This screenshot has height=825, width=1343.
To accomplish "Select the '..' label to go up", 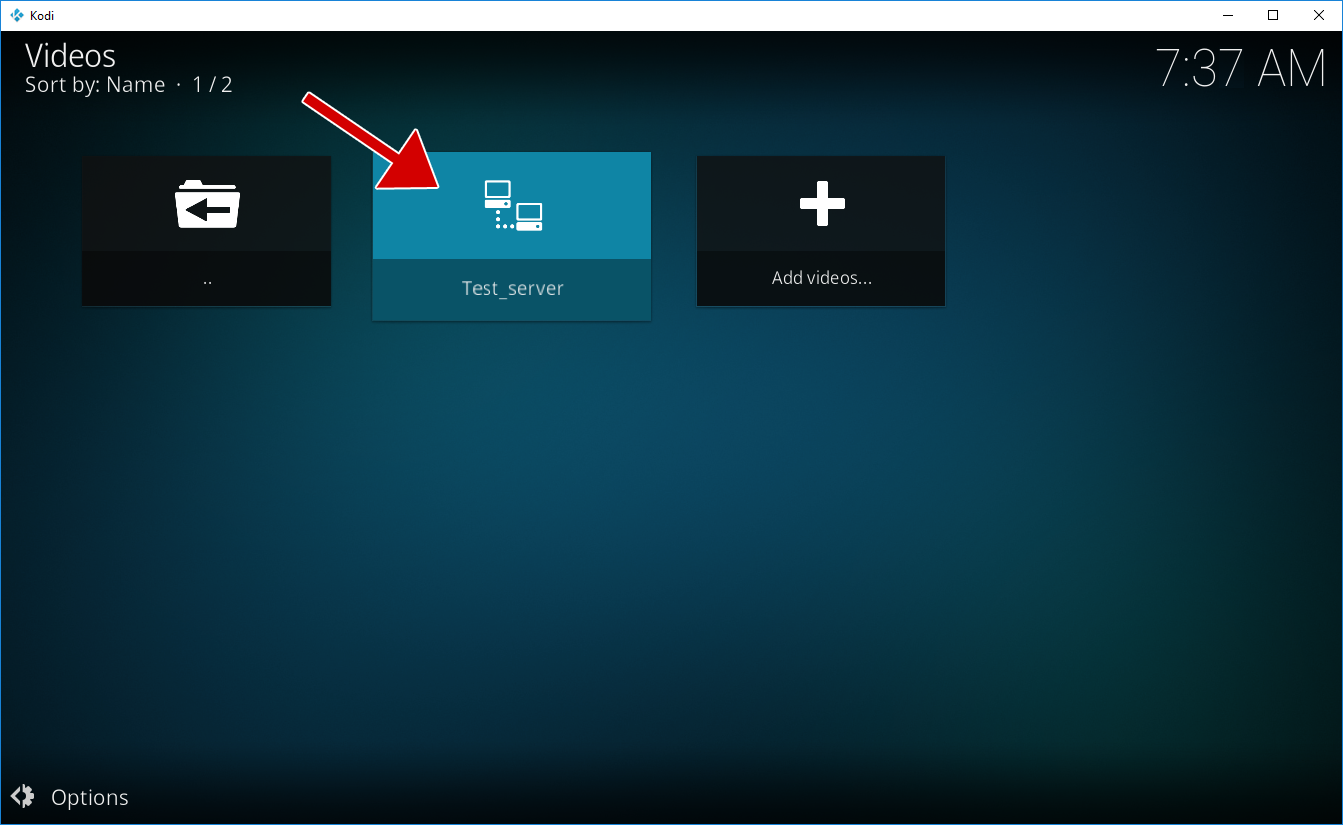I will click(x=207, y=279).
